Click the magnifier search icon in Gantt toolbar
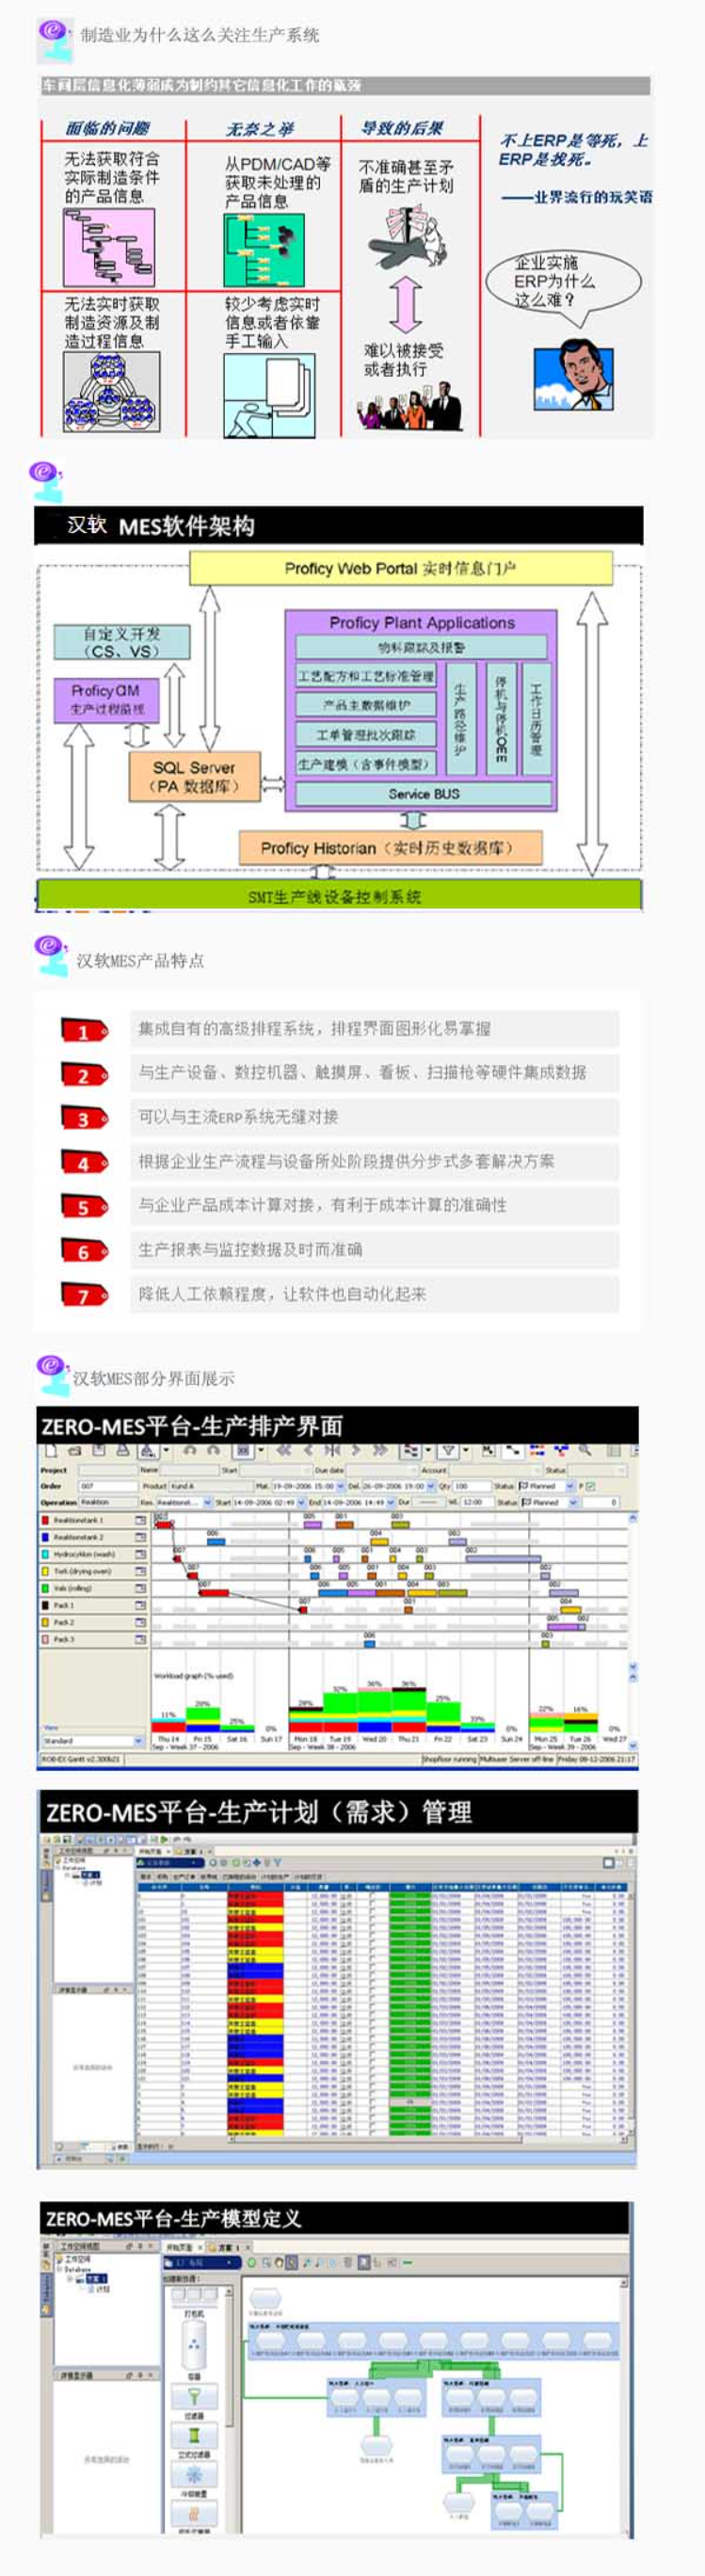The height and width of the screenshot is (2576, 705). [x=585, y=1450]
